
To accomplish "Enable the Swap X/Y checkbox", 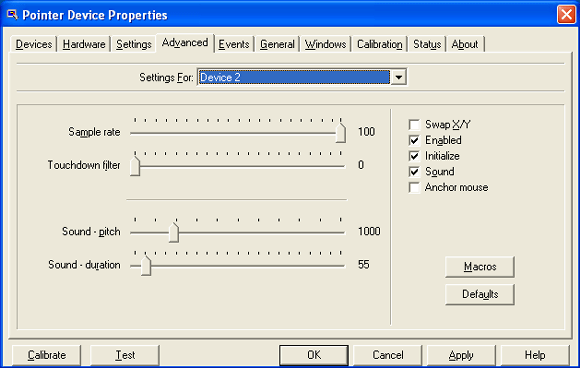I will (x=414, y=125).
